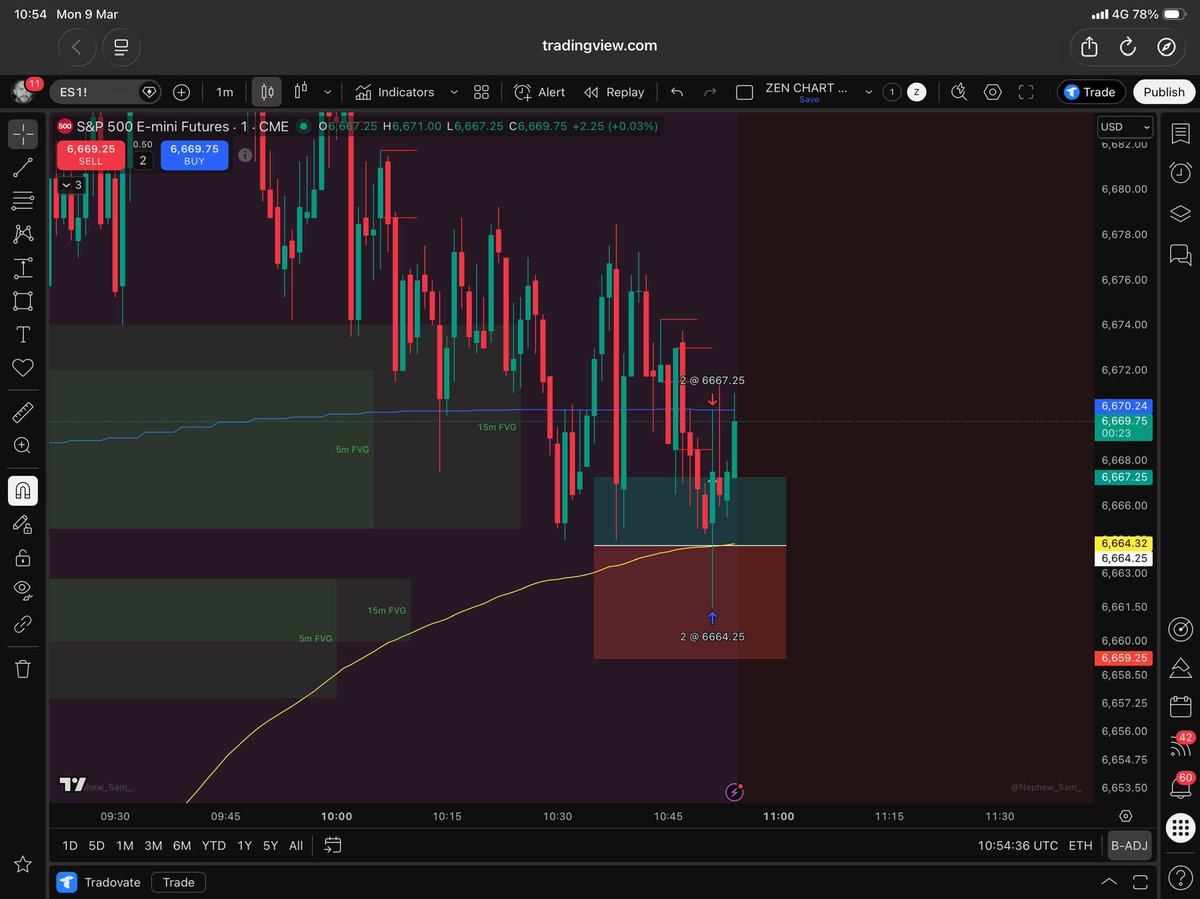1200x899 pixels.
Task: Select the crosshair cursor tool
Action: (22, 134)
